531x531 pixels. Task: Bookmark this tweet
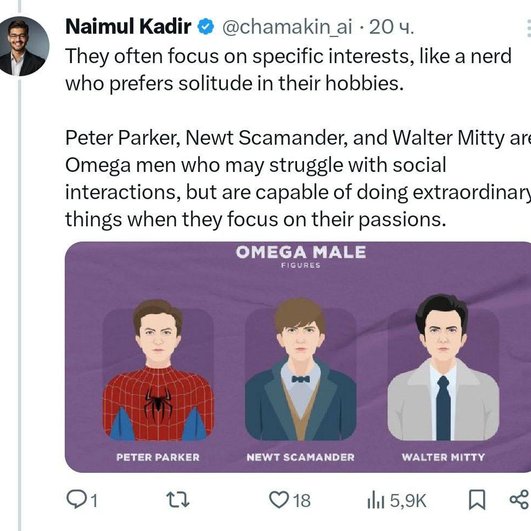pos(477,500)
